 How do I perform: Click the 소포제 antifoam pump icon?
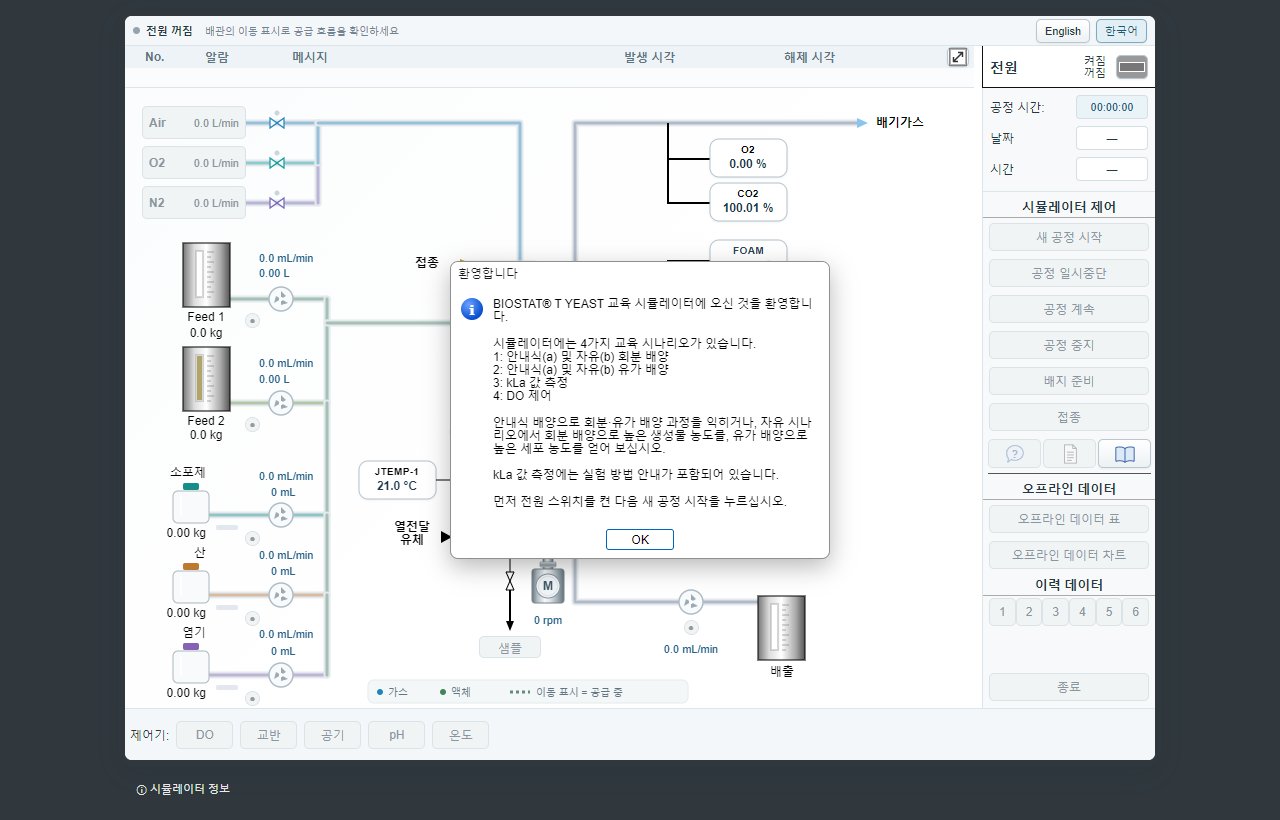click(x=281, y=515)
